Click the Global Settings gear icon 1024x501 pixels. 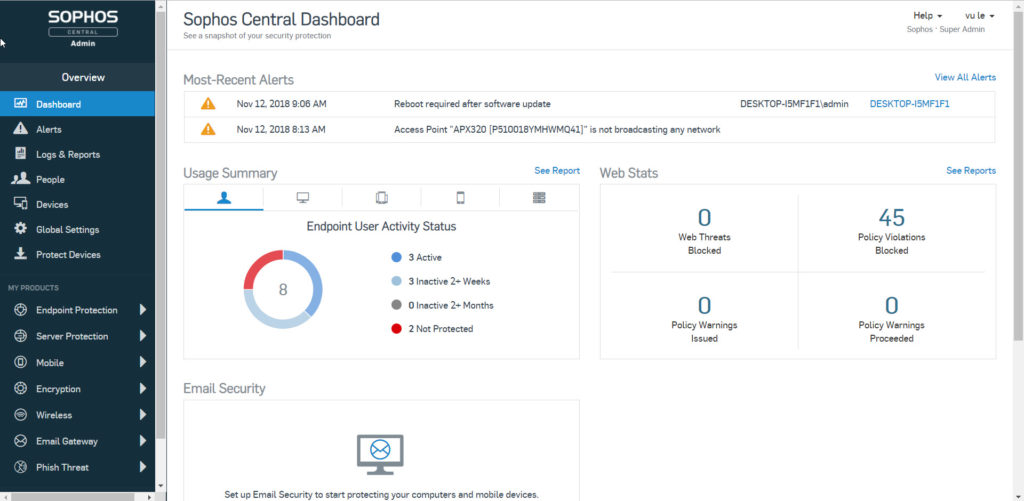[20, 229]
